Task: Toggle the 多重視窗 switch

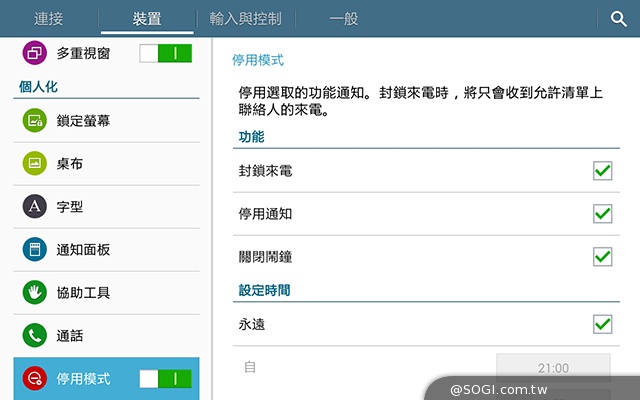Action: [165, 53]
